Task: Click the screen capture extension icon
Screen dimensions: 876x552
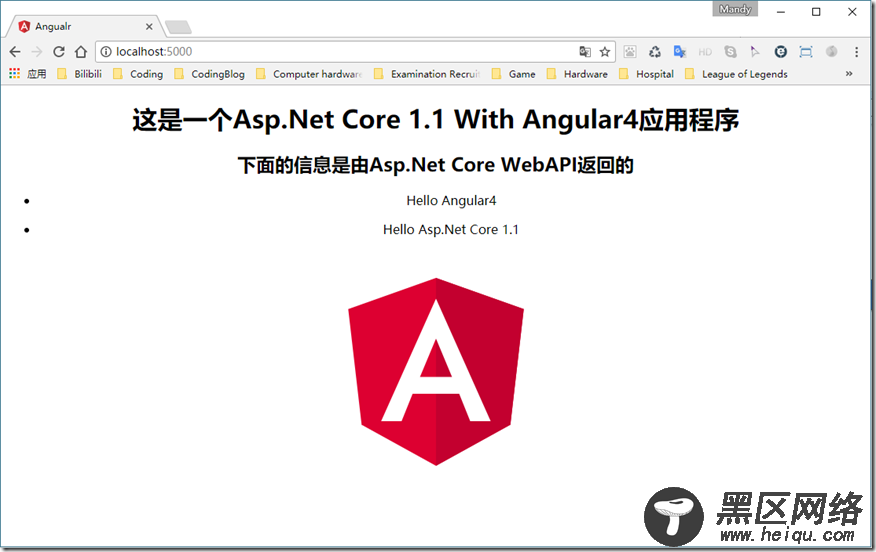Action: (x=806, y=52)
